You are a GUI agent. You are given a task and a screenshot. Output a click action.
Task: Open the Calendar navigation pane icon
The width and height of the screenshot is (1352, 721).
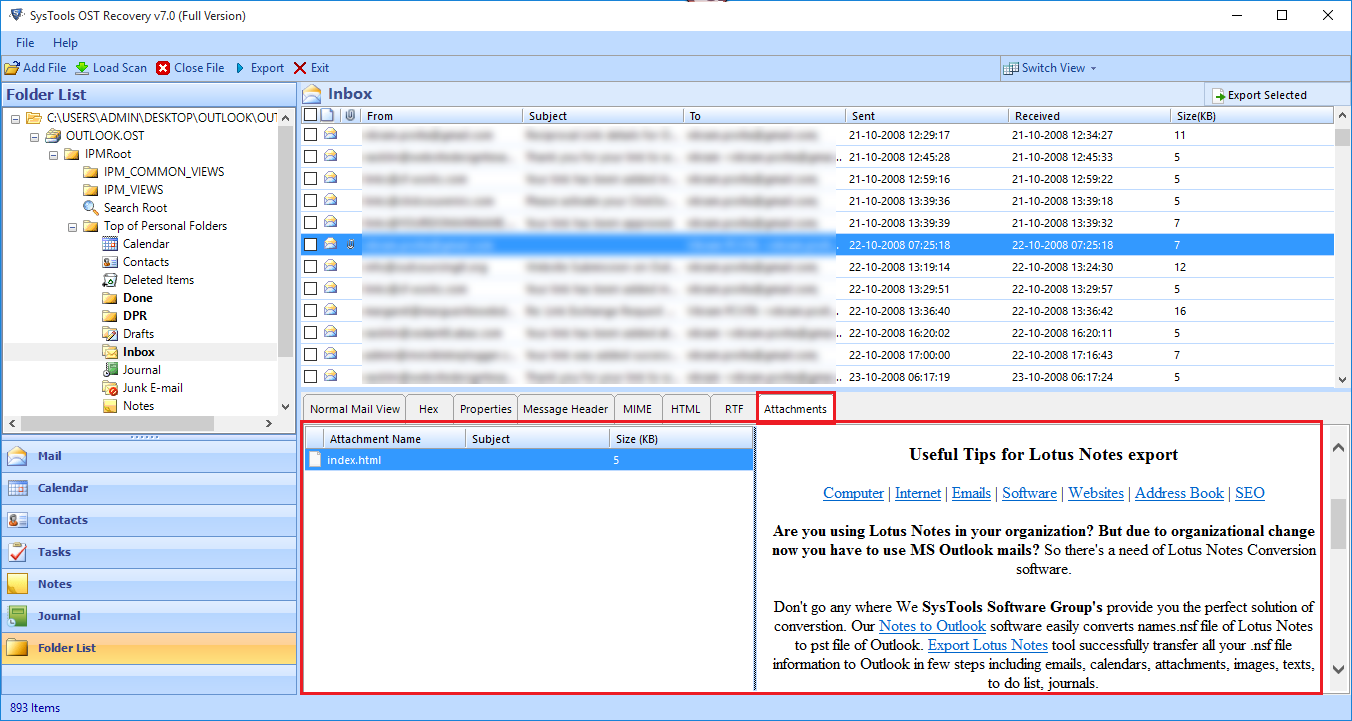click(17, 488)
